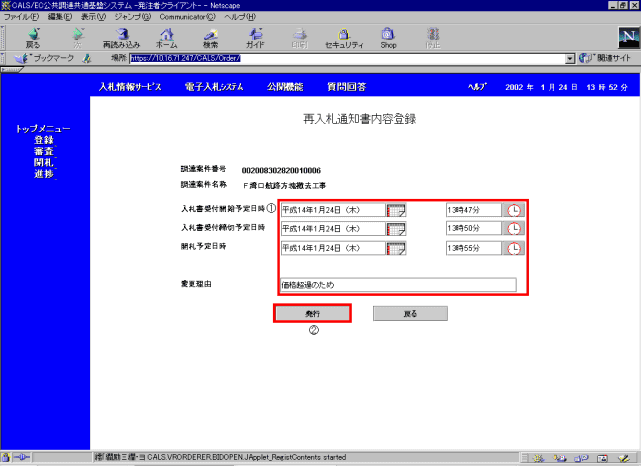Viewport: 641px width, 466px height.
Task: Click the Forward (次) toolbar icon
Action: tap(77, 38)
